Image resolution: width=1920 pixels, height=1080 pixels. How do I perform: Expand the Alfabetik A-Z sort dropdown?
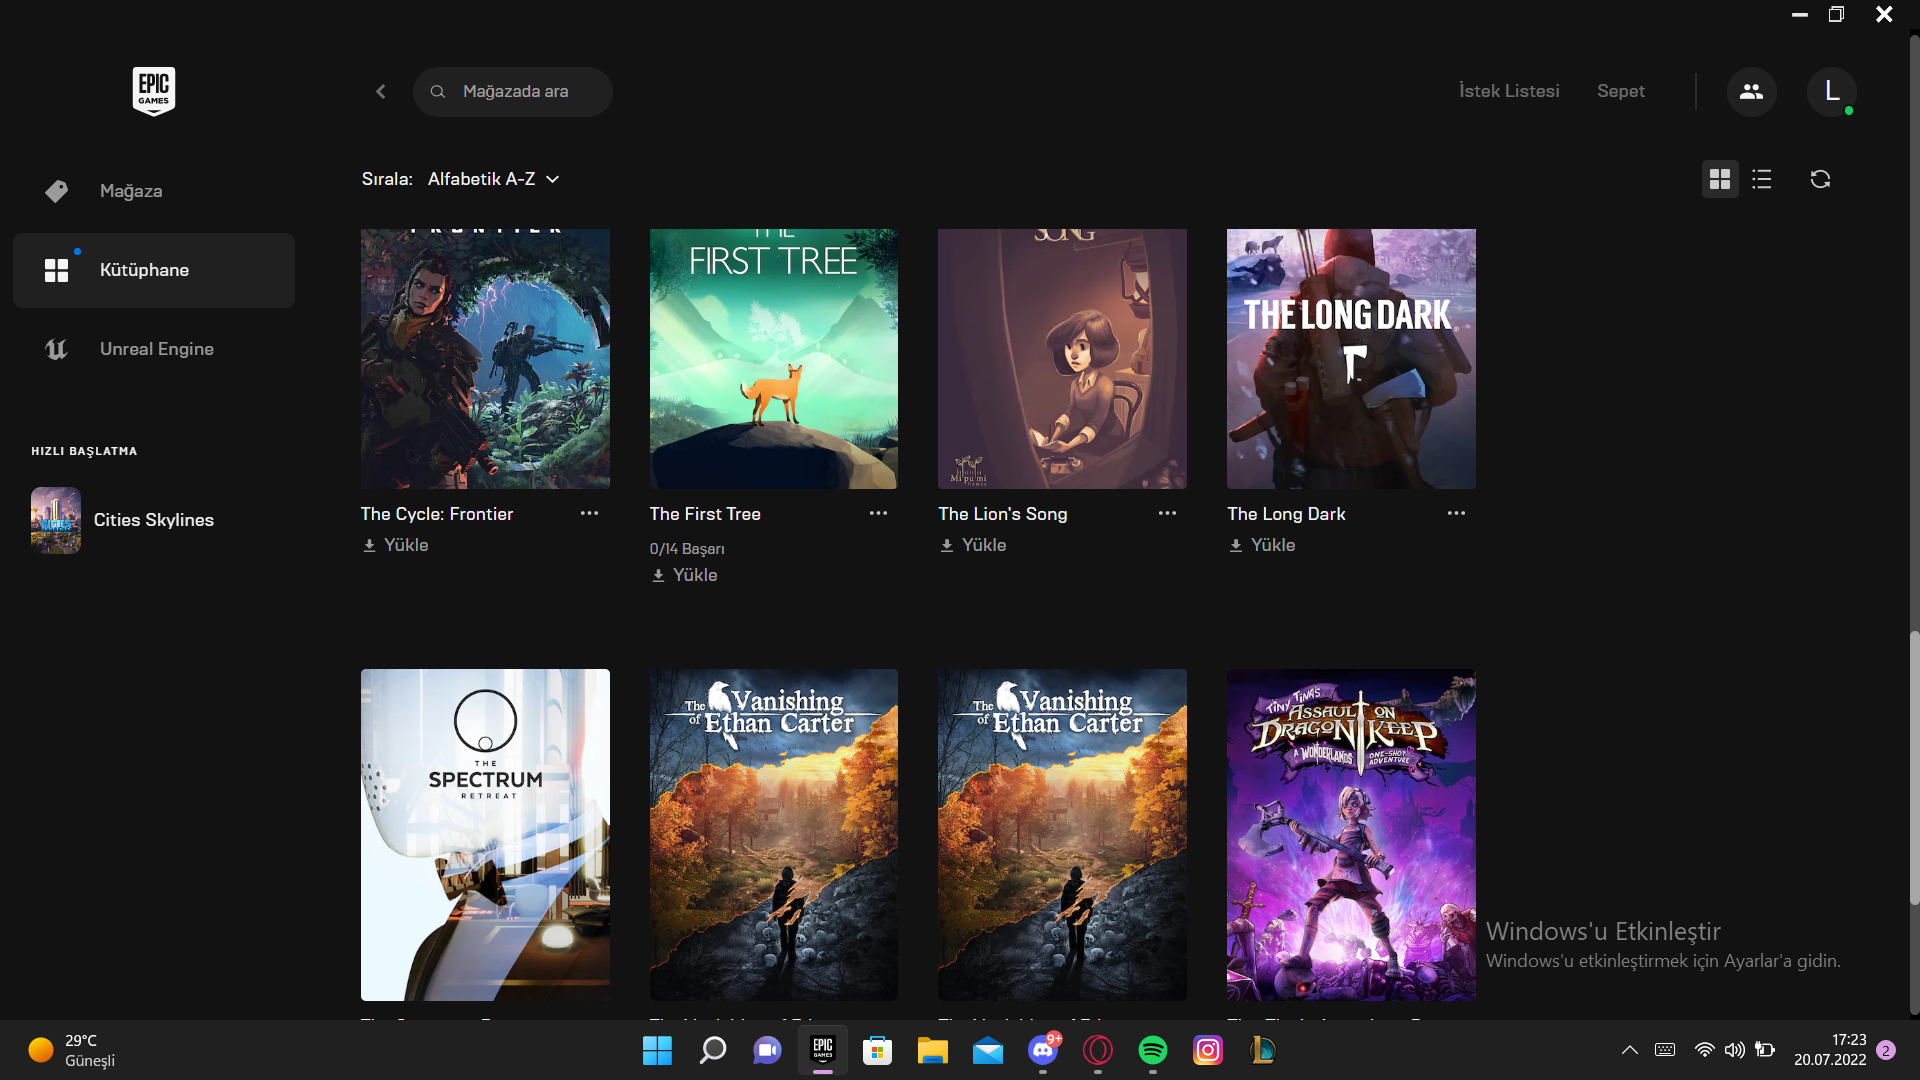click(494, 179)
